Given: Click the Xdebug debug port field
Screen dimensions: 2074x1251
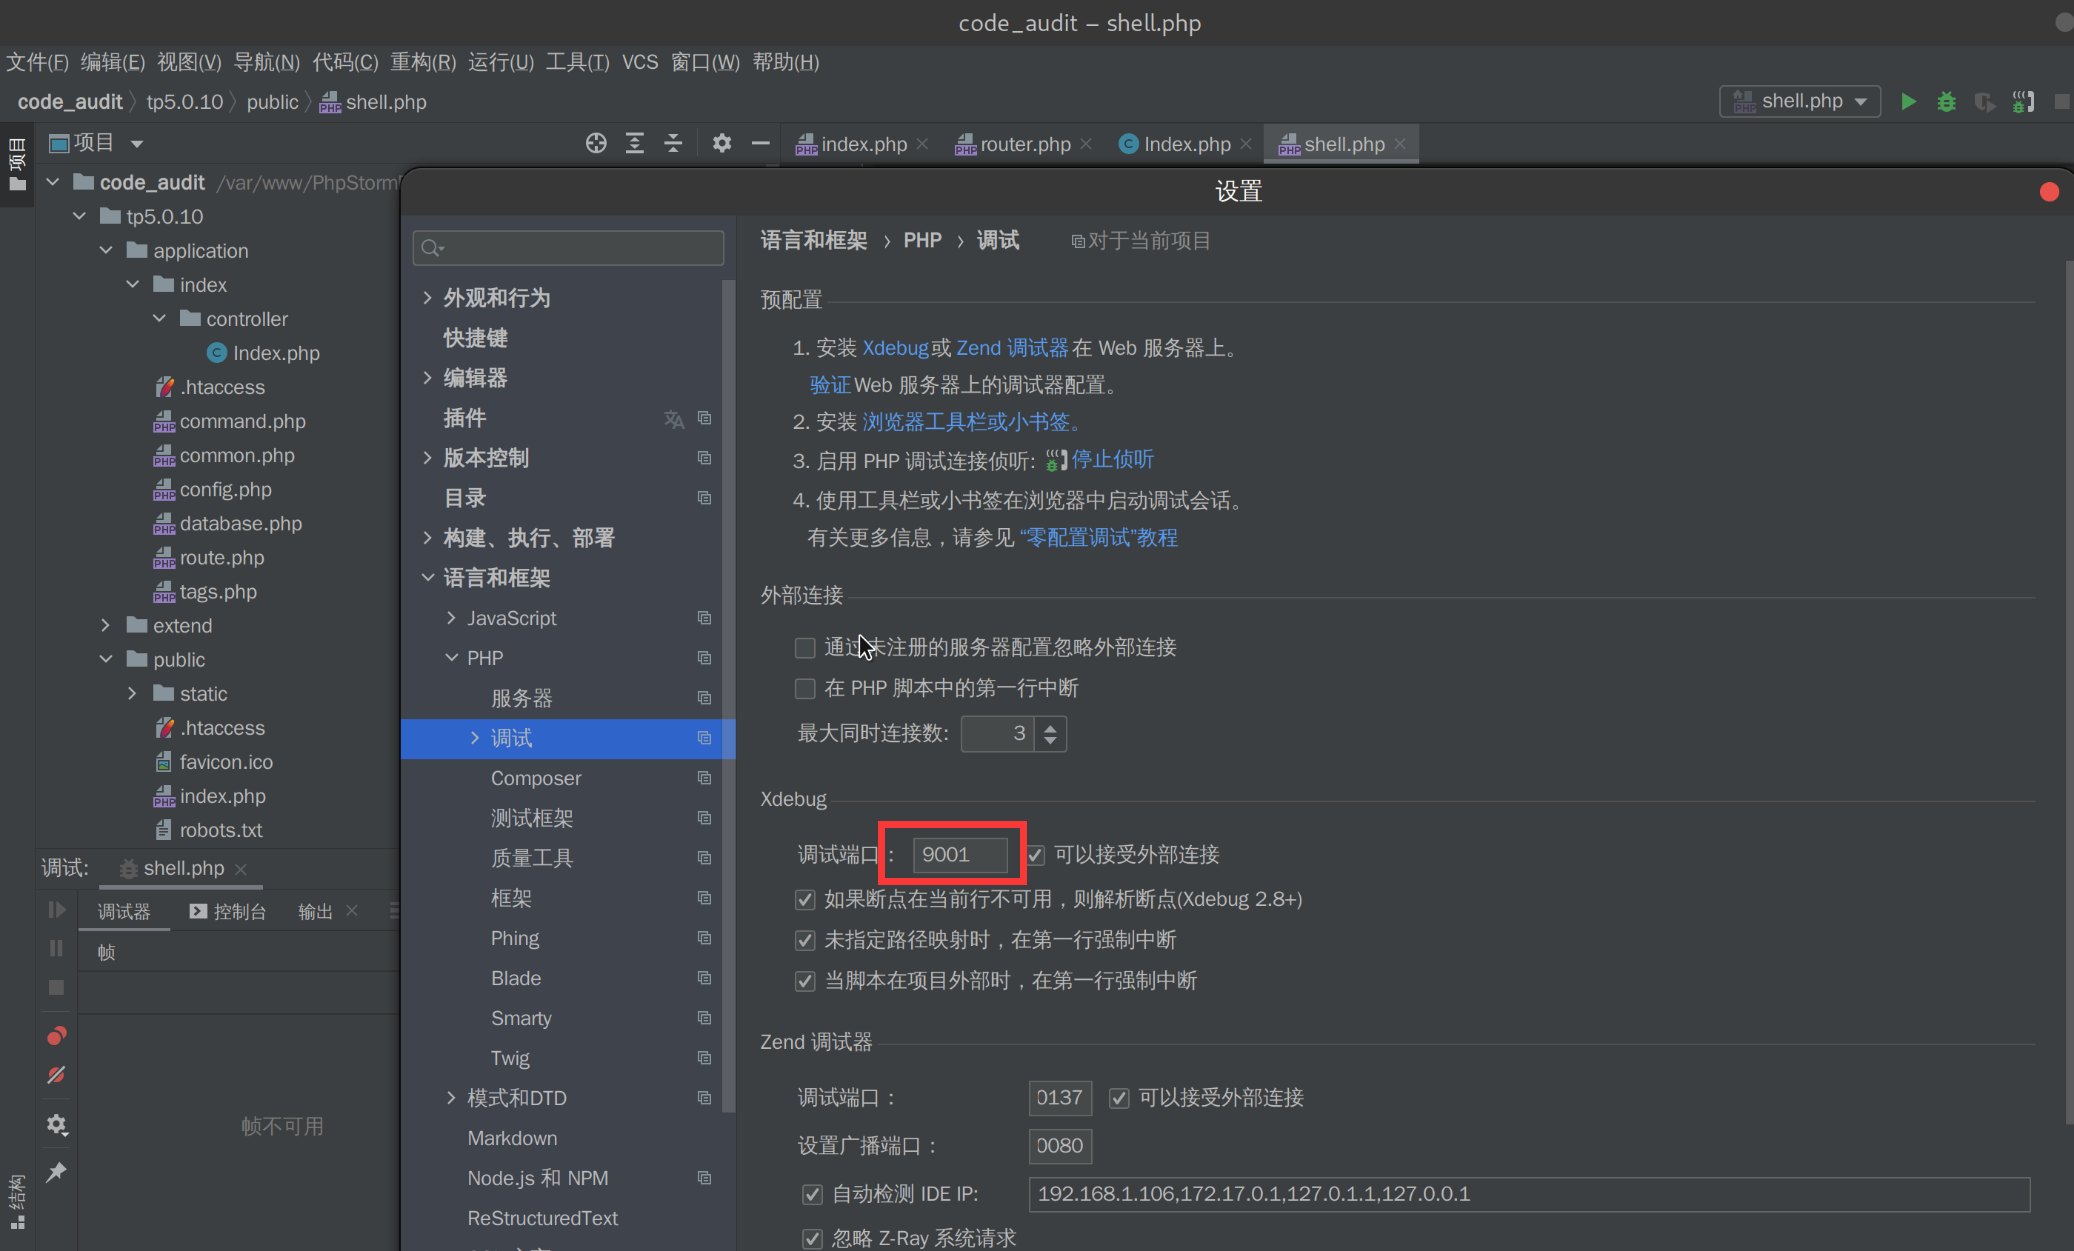Looking at the screenshot, I should click(x=959, y=855).
